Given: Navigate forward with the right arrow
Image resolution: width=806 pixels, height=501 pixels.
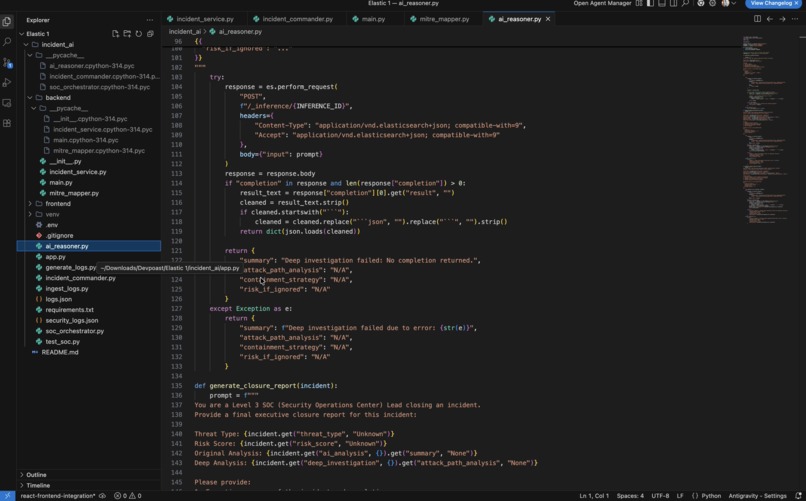Looking at the screenshot, I should tap(782, 19).
